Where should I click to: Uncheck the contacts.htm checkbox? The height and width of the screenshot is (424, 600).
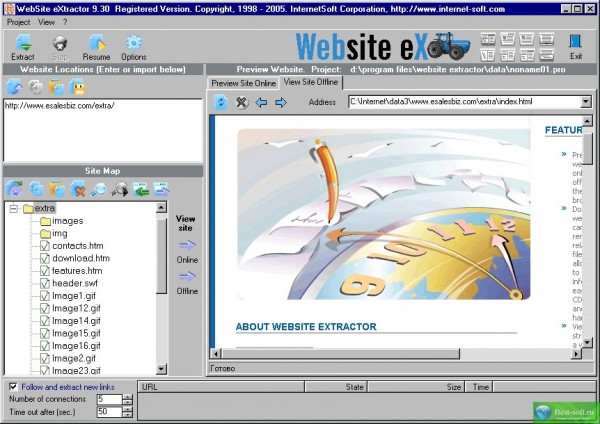[45, 246]
